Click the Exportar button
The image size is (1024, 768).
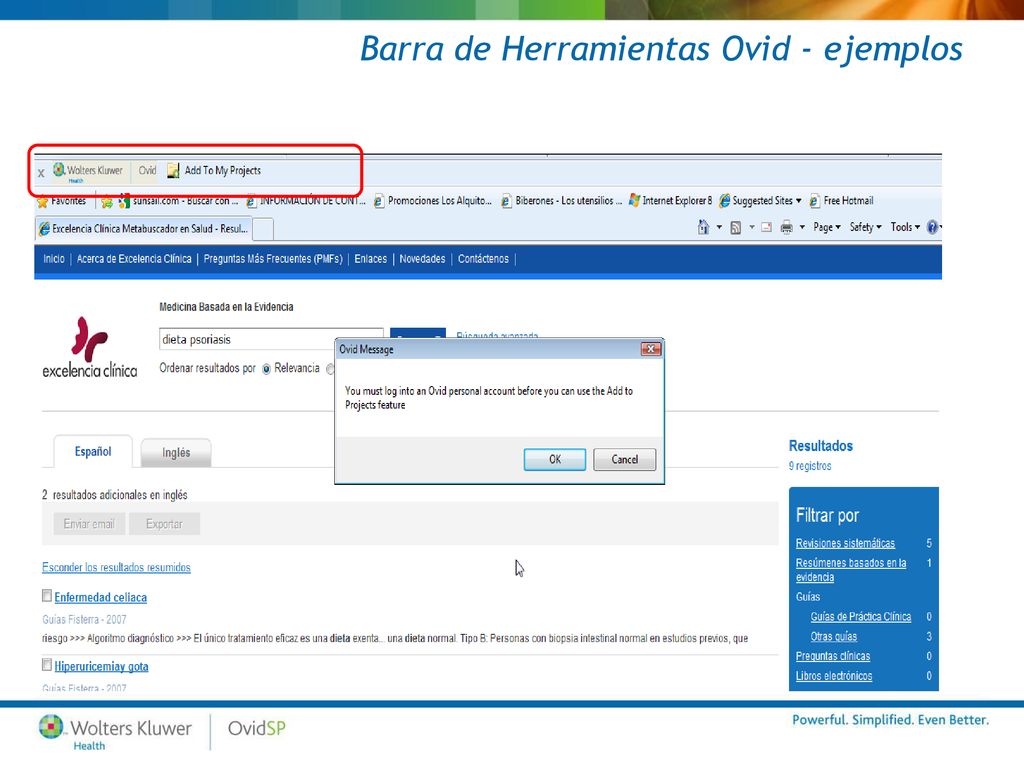click(164, 524)
